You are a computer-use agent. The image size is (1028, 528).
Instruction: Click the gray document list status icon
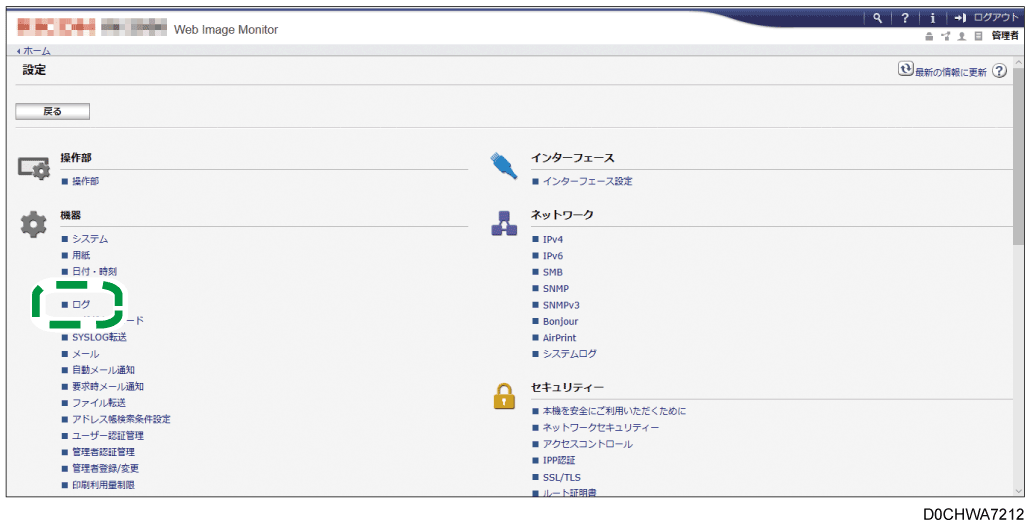pos(978,37)
